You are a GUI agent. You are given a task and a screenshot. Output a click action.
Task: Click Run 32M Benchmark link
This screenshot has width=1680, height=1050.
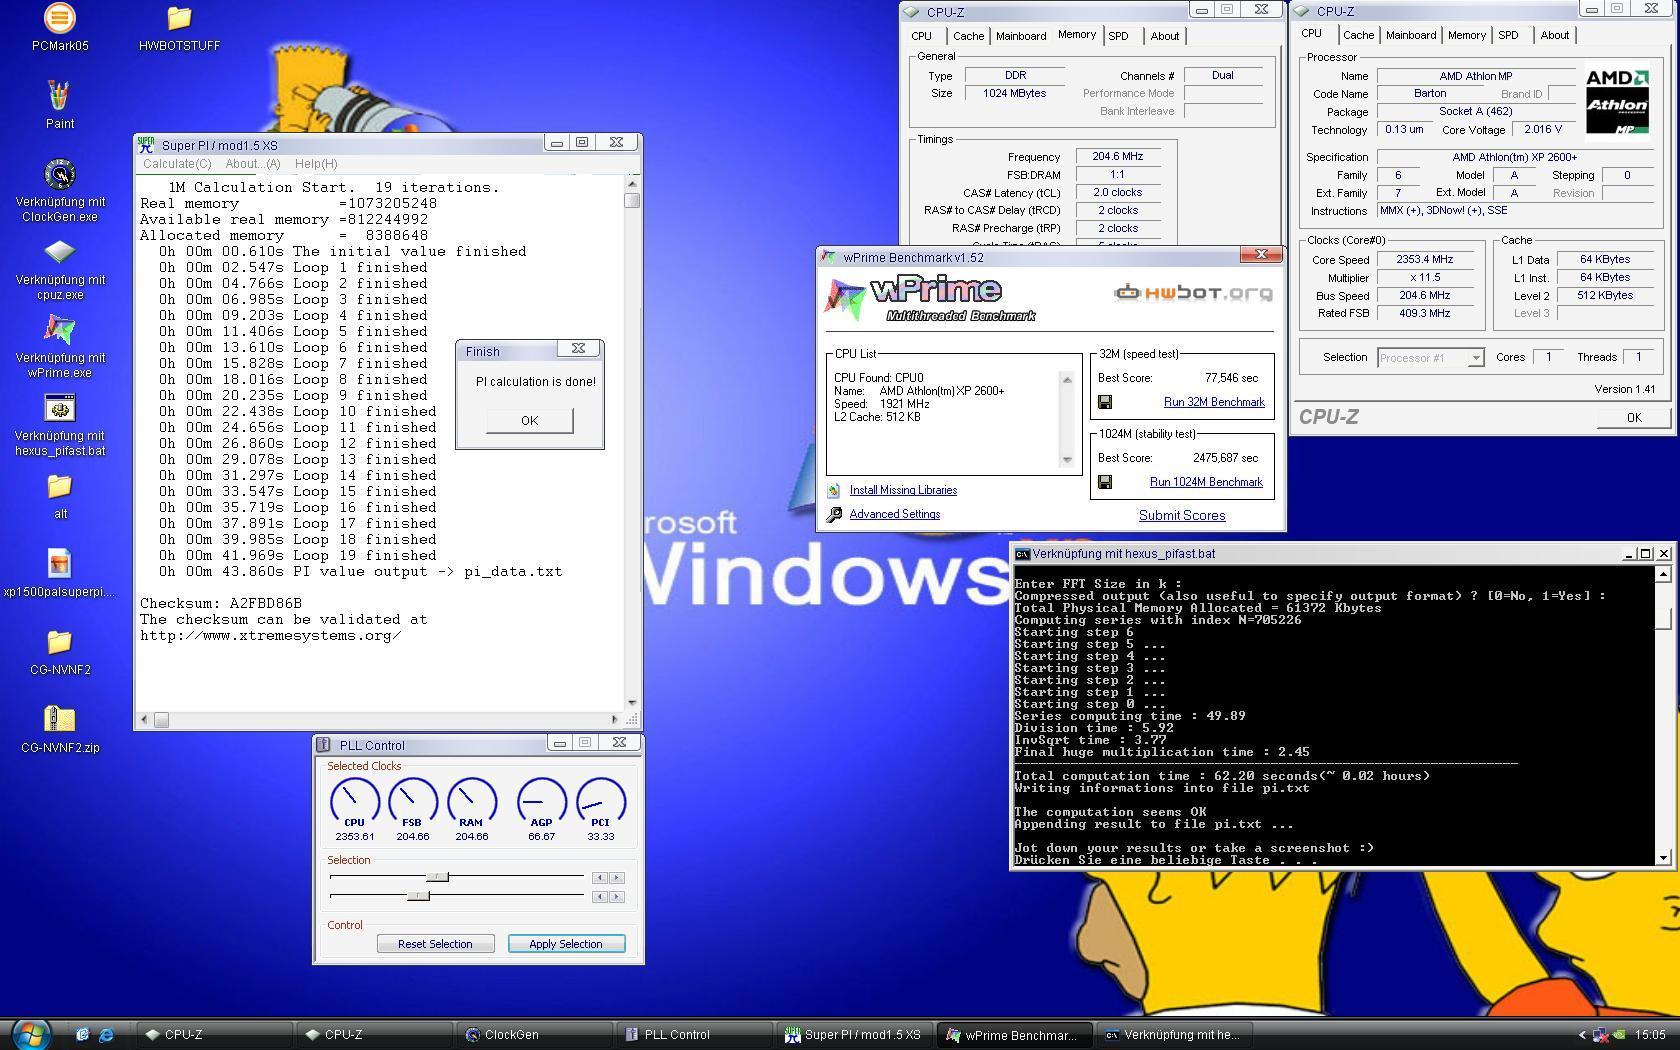[1214, 402]
